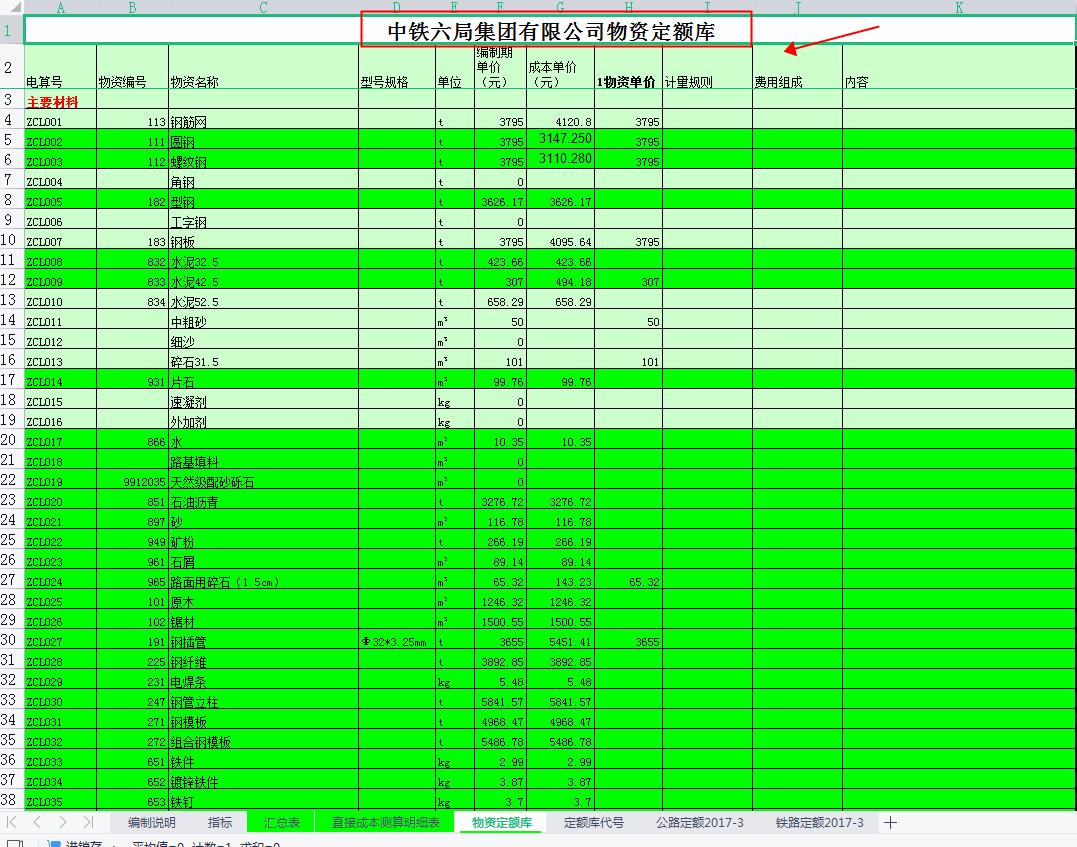Viewport: 1077px width, 847px height.
Task: Click cost price 3147.250 cell
Action: [x=560, y=139]
